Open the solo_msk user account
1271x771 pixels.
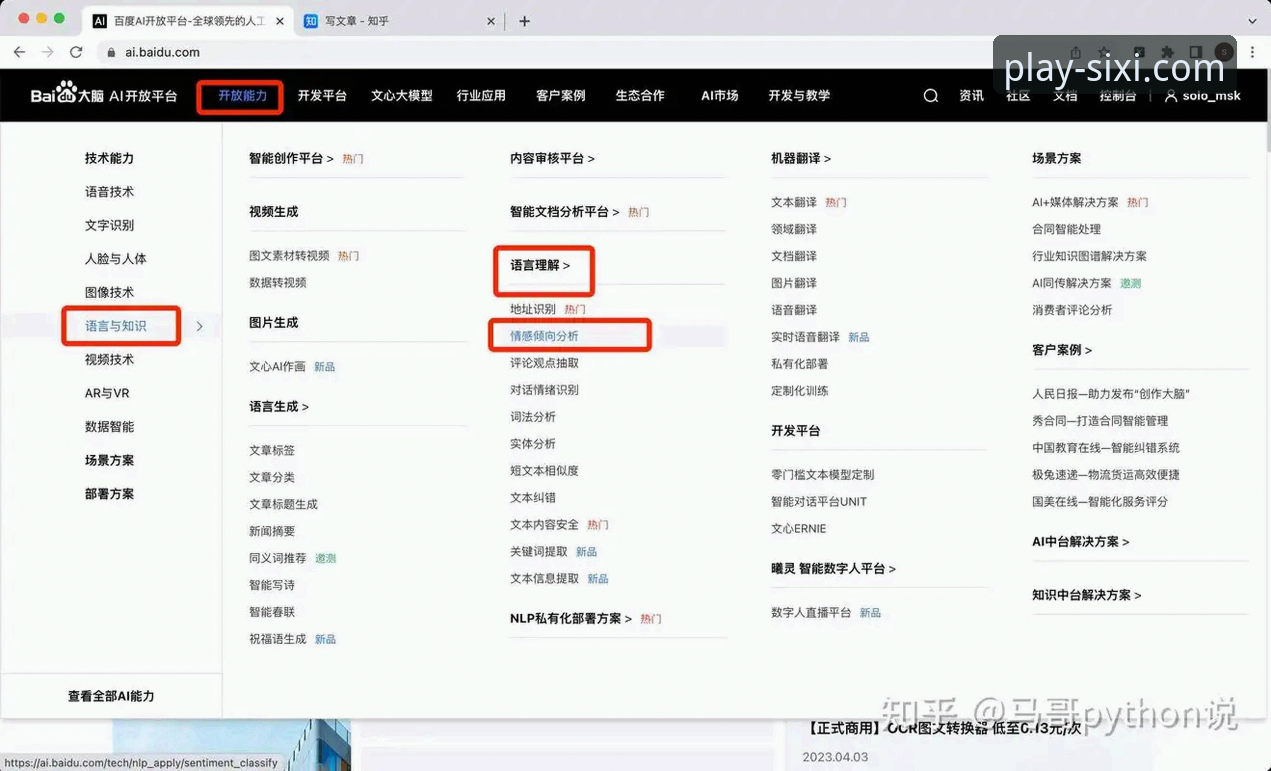coord(1203,96)
